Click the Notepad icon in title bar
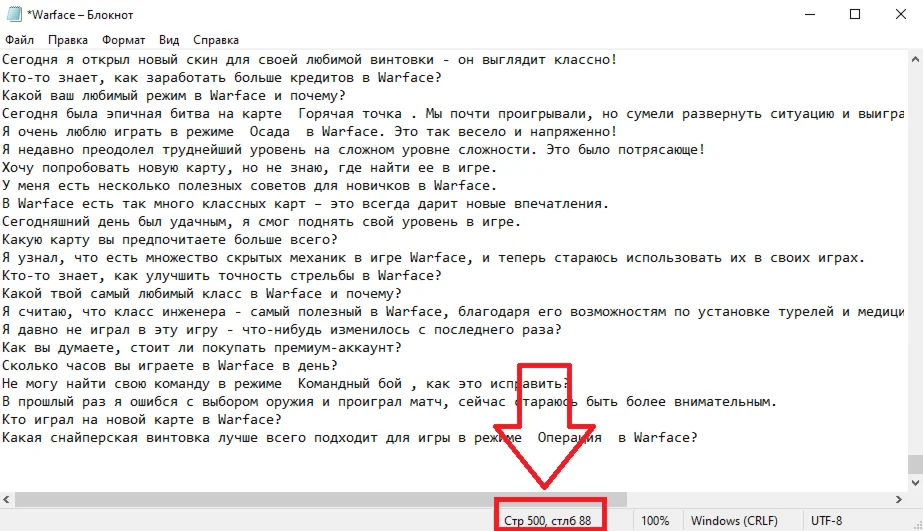 pyautogui.click(x=14, y=14)
